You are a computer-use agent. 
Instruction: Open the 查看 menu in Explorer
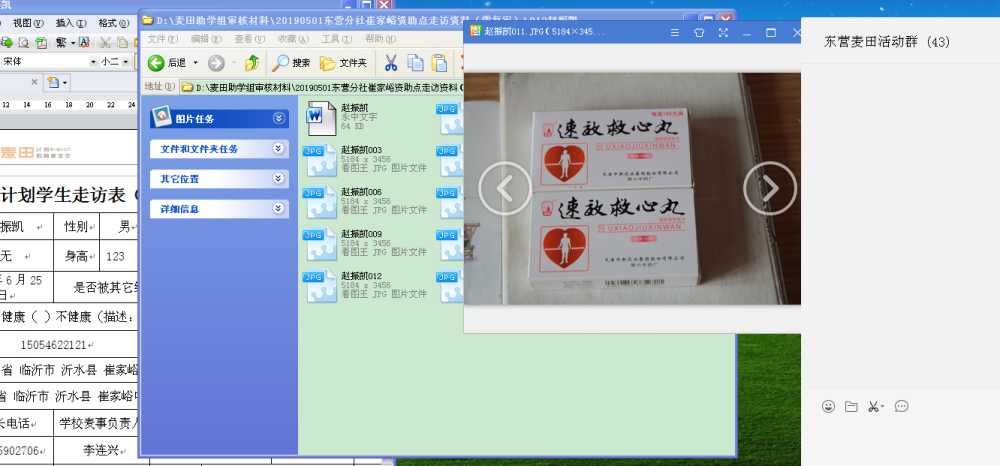(249, 39)
